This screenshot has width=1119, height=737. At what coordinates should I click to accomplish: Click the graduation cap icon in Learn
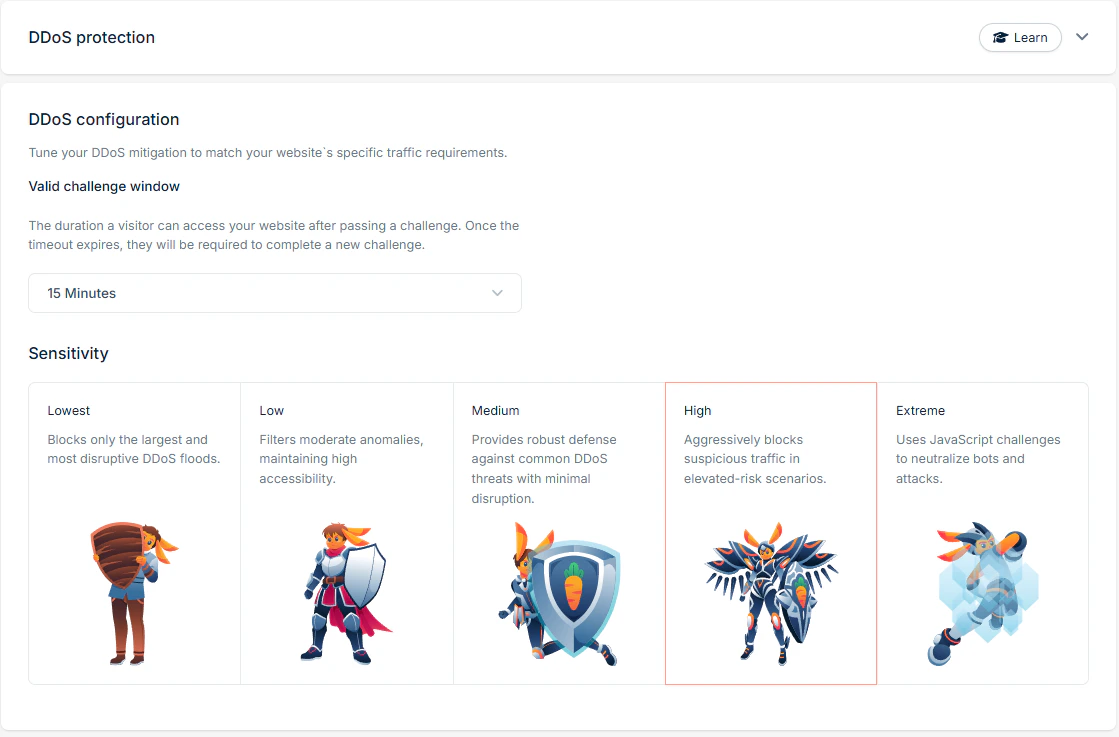coord(1001,38)
